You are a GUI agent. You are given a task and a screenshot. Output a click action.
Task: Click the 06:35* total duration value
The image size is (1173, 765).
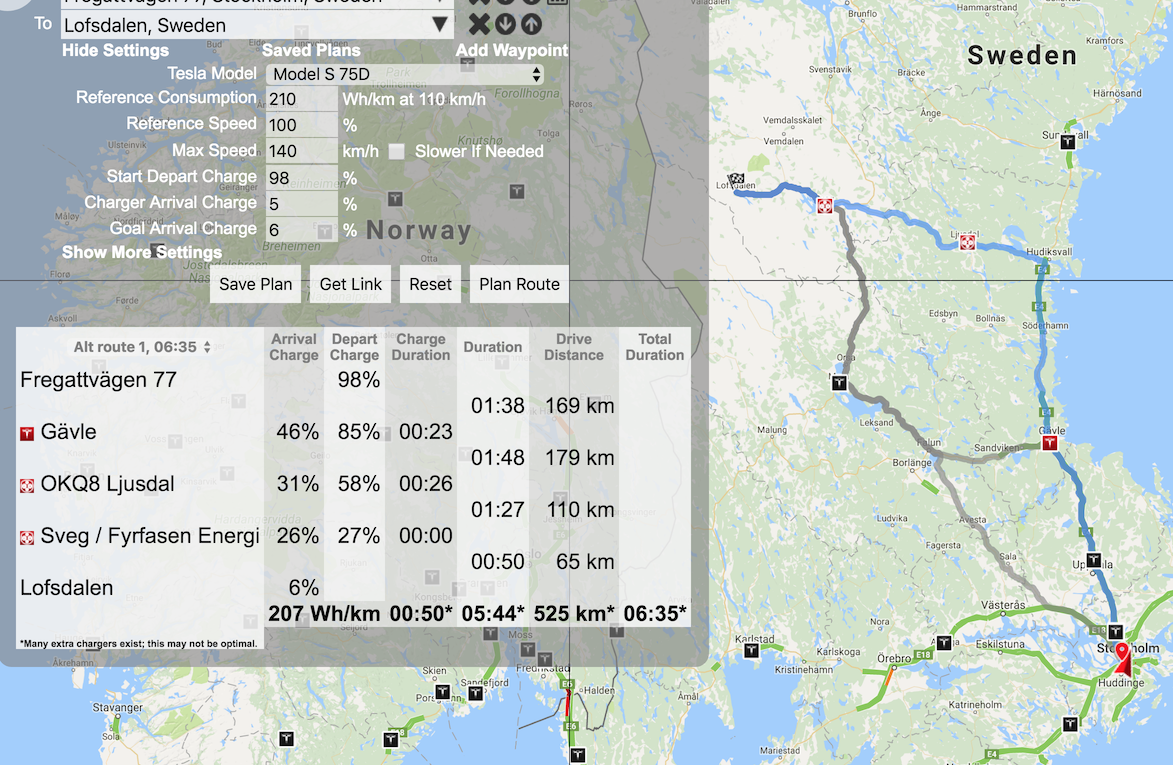pyautogui.click(x=655, y=614)
